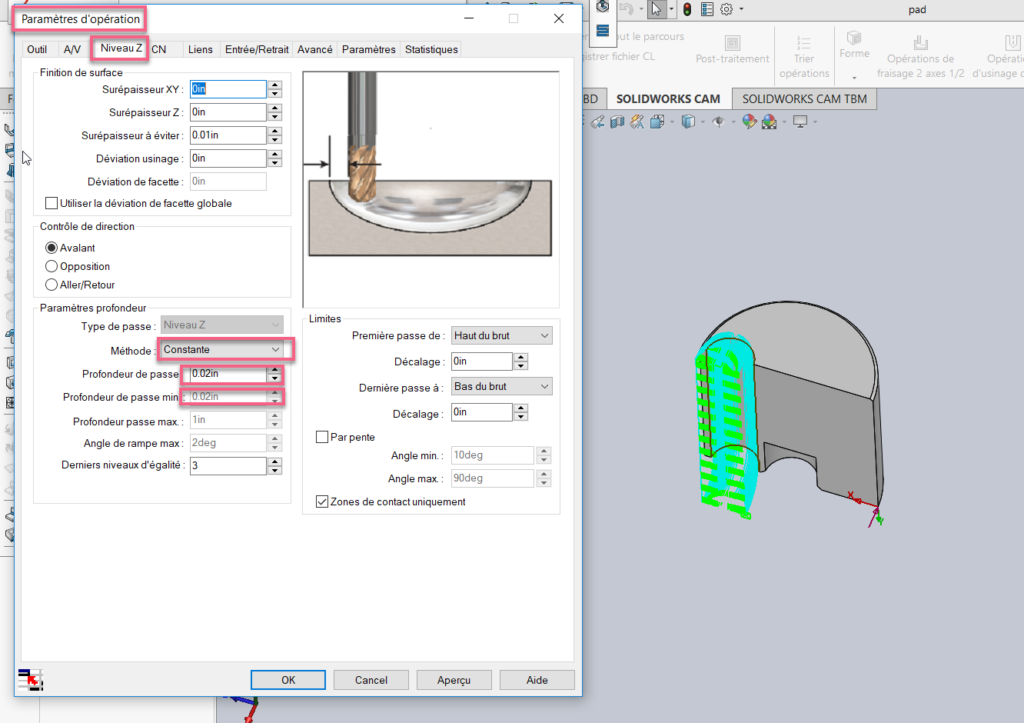The image size is (1024, 723).
Task: Expand the Première passe de dropdown
Action: 501,336
